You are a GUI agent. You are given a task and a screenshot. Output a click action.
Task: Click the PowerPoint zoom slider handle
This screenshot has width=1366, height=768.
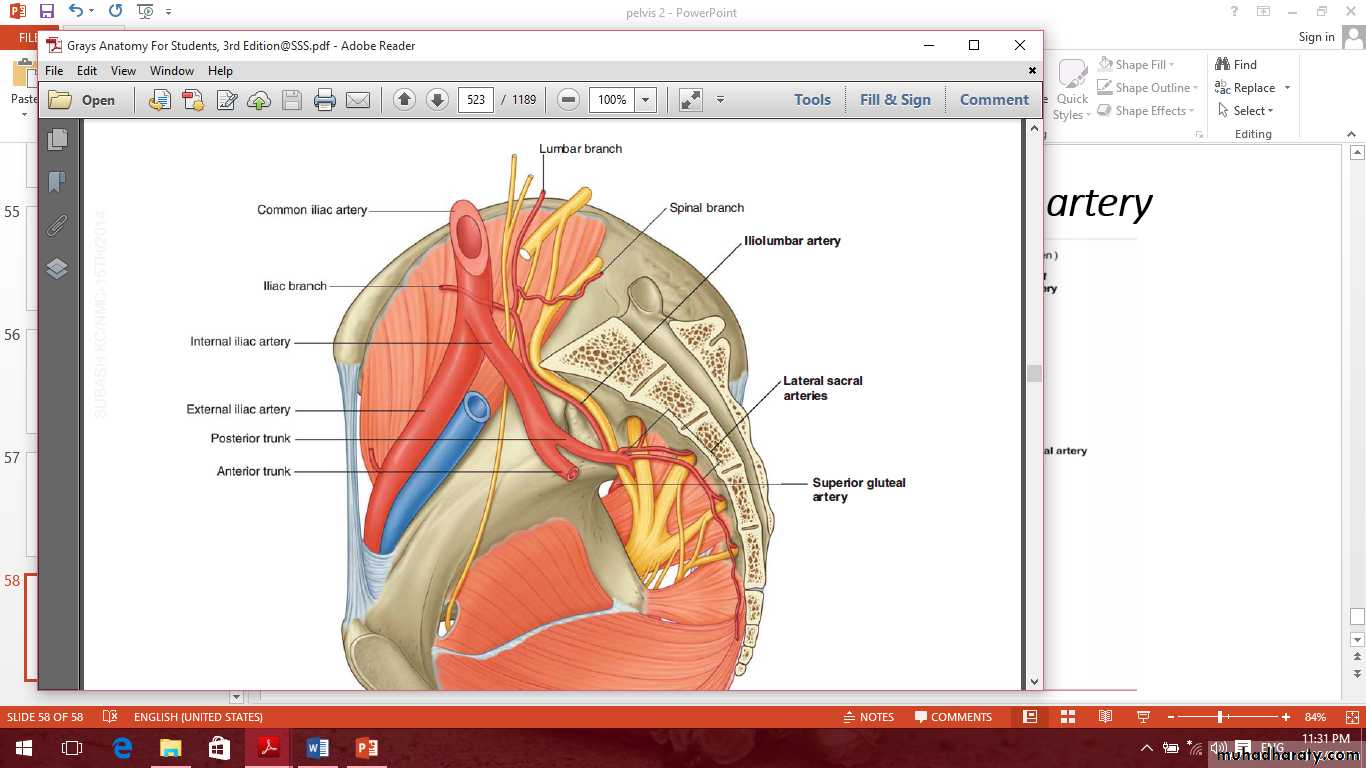coord(1220,717)
